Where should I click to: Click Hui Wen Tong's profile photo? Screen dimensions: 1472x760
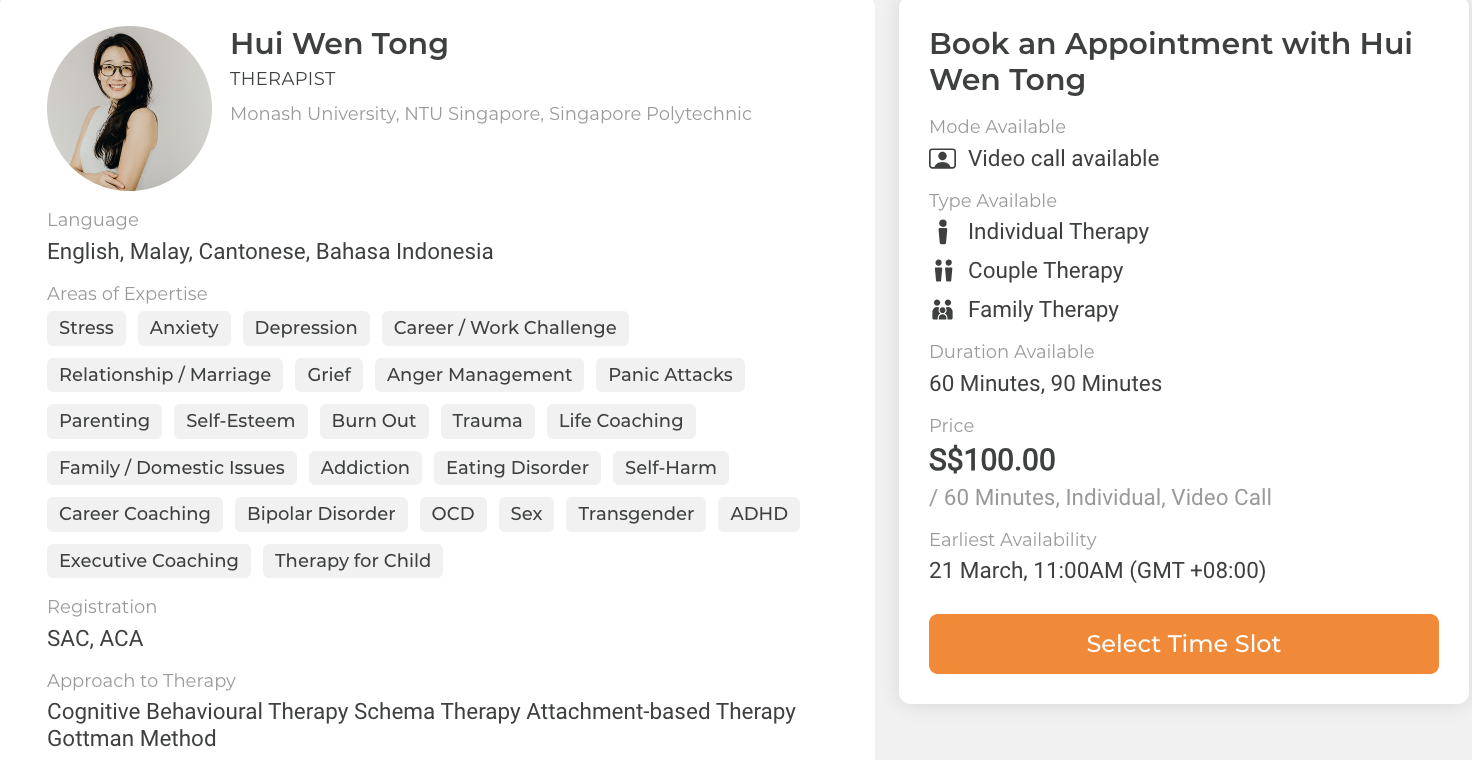[x=129, y=109]
